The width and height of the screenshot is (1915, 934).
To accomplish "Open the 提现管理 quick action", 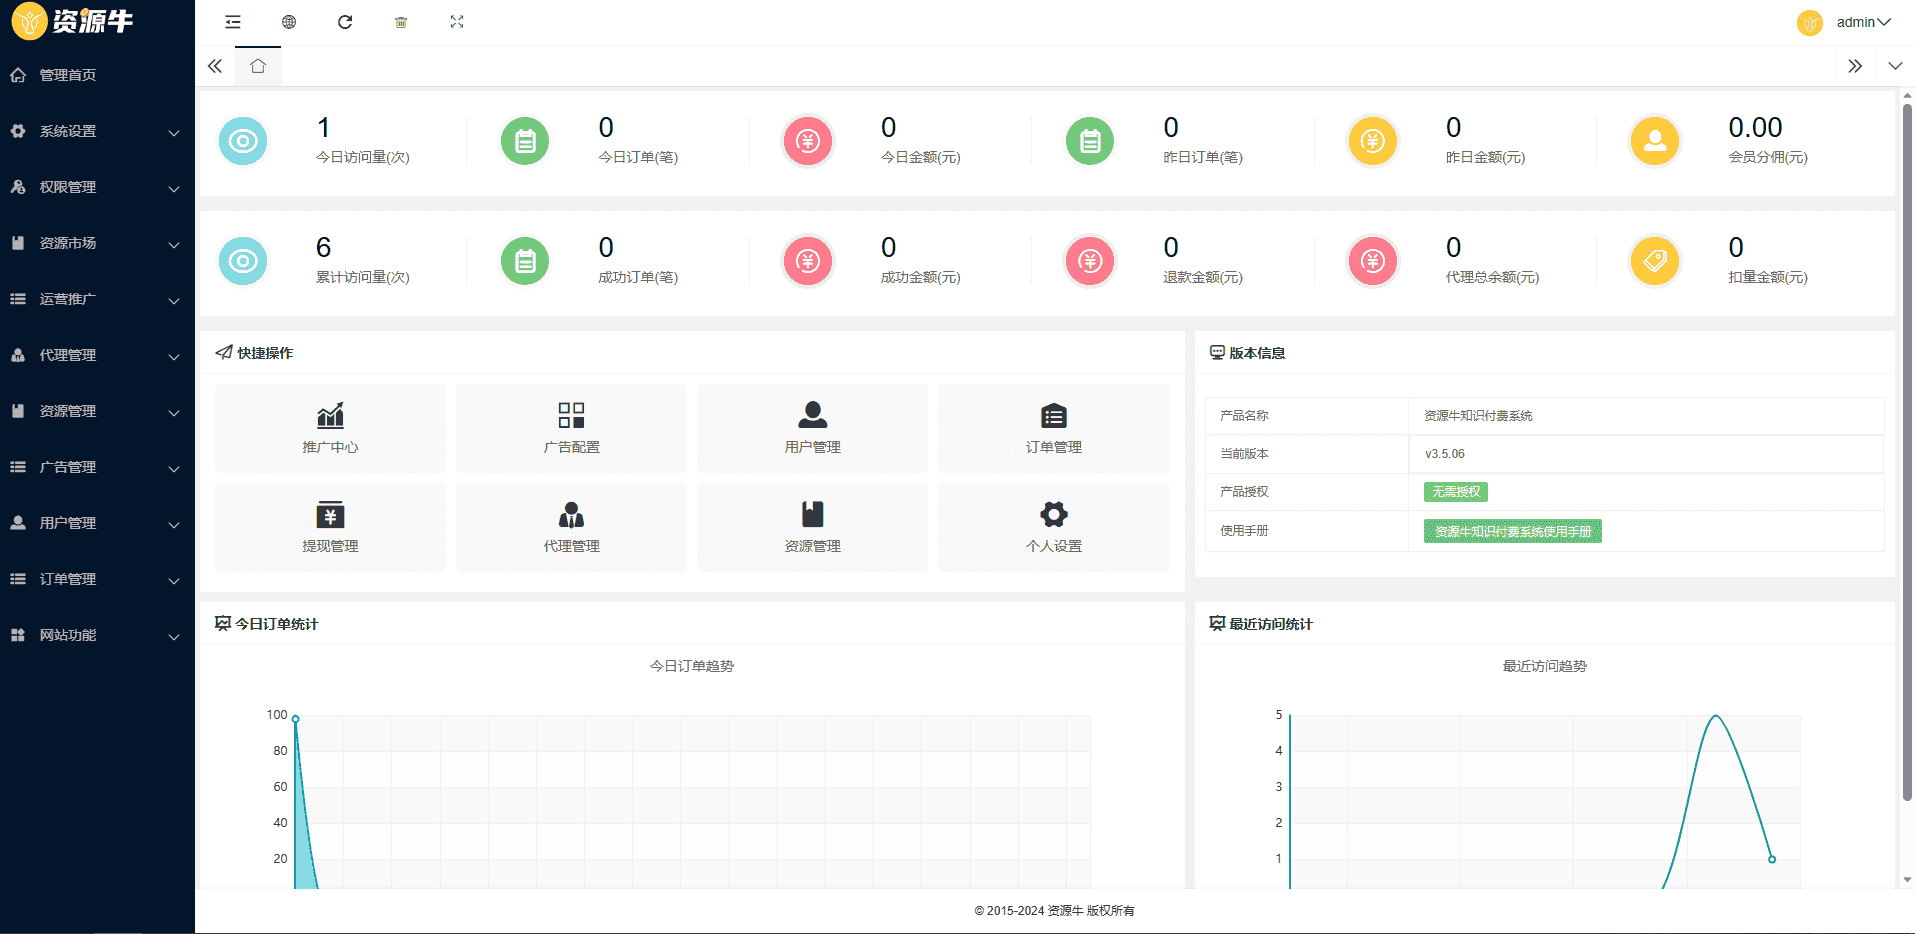I will 330,527.
